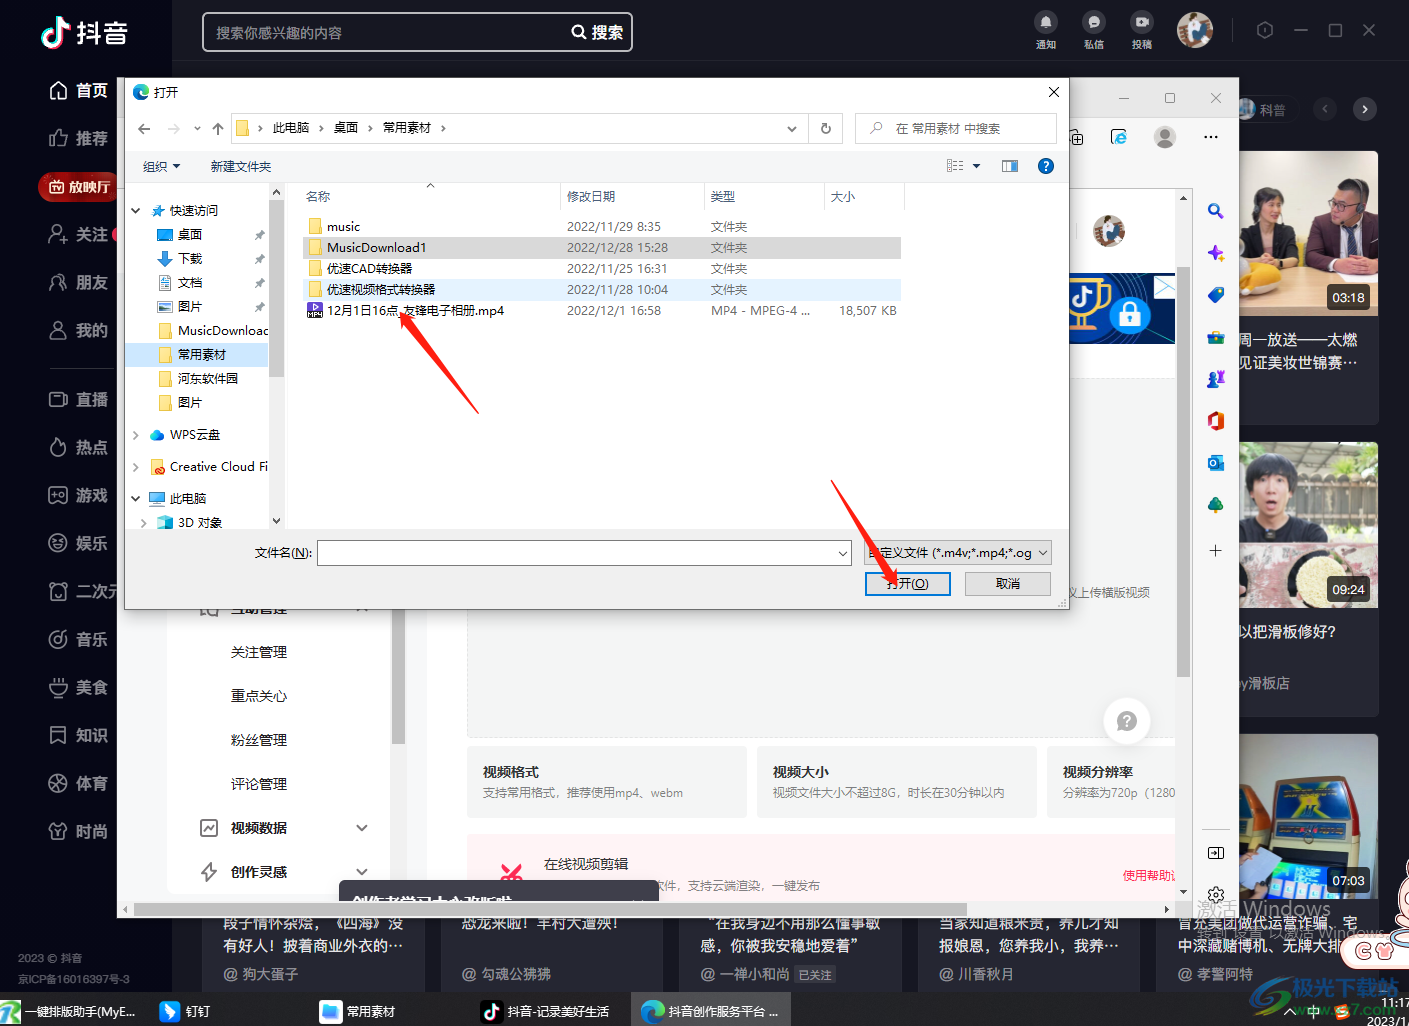Open the view options dropdown arrow
1409x1026 pixels.
point(977,166)
